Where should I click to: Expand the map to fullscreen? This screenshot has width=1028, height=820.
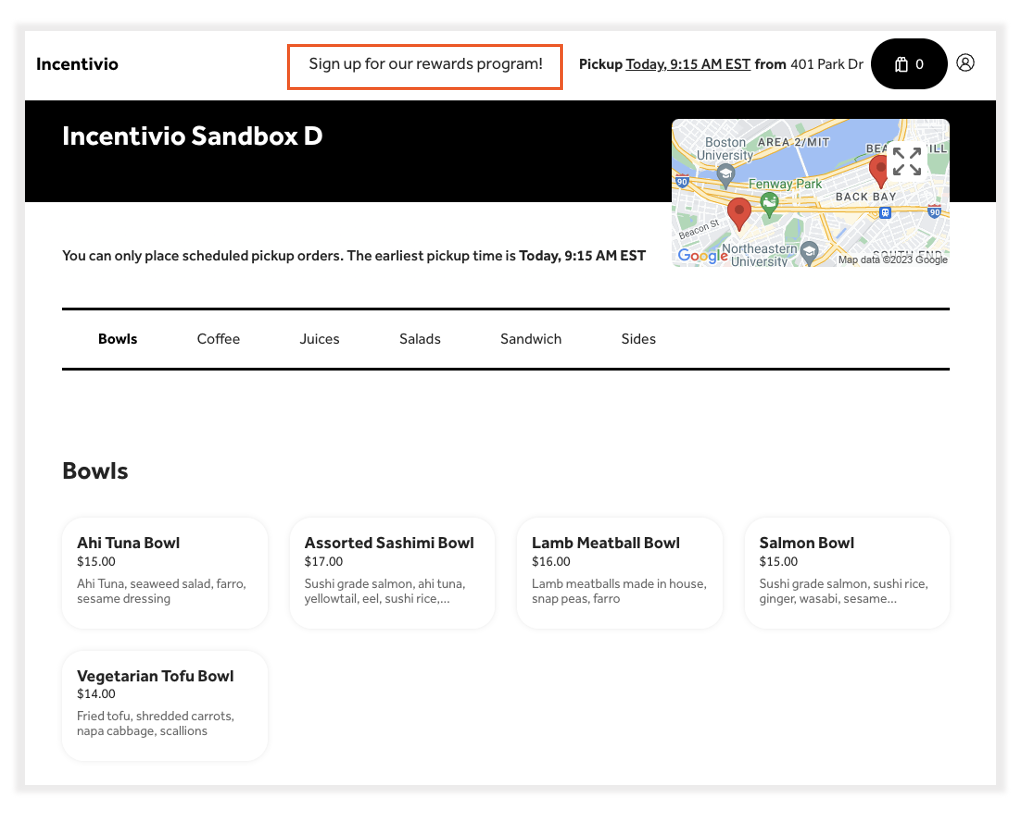coord(906,162)
